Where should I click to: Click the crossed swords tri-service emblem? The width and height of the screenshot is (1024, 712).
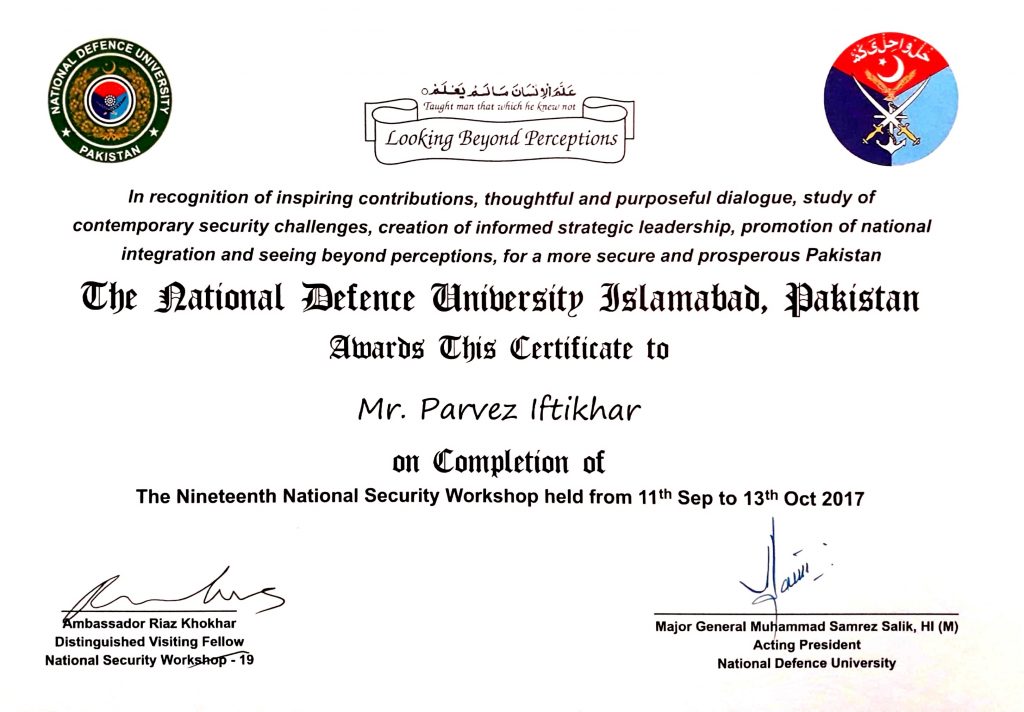point(891,99)
